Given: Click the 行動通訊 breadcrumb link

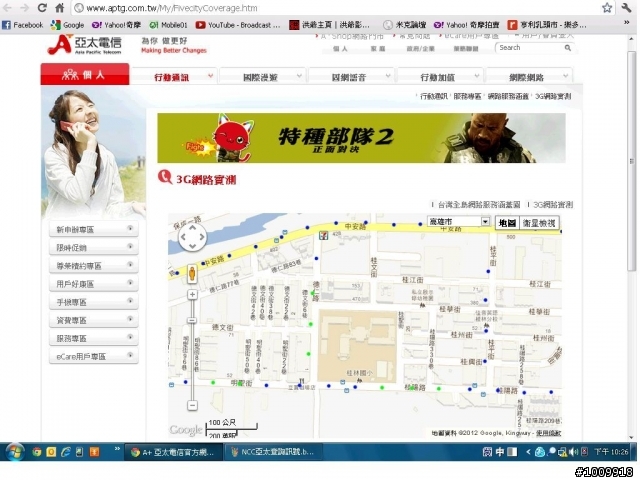Looking at the screenshot, I should pos(433,96).
